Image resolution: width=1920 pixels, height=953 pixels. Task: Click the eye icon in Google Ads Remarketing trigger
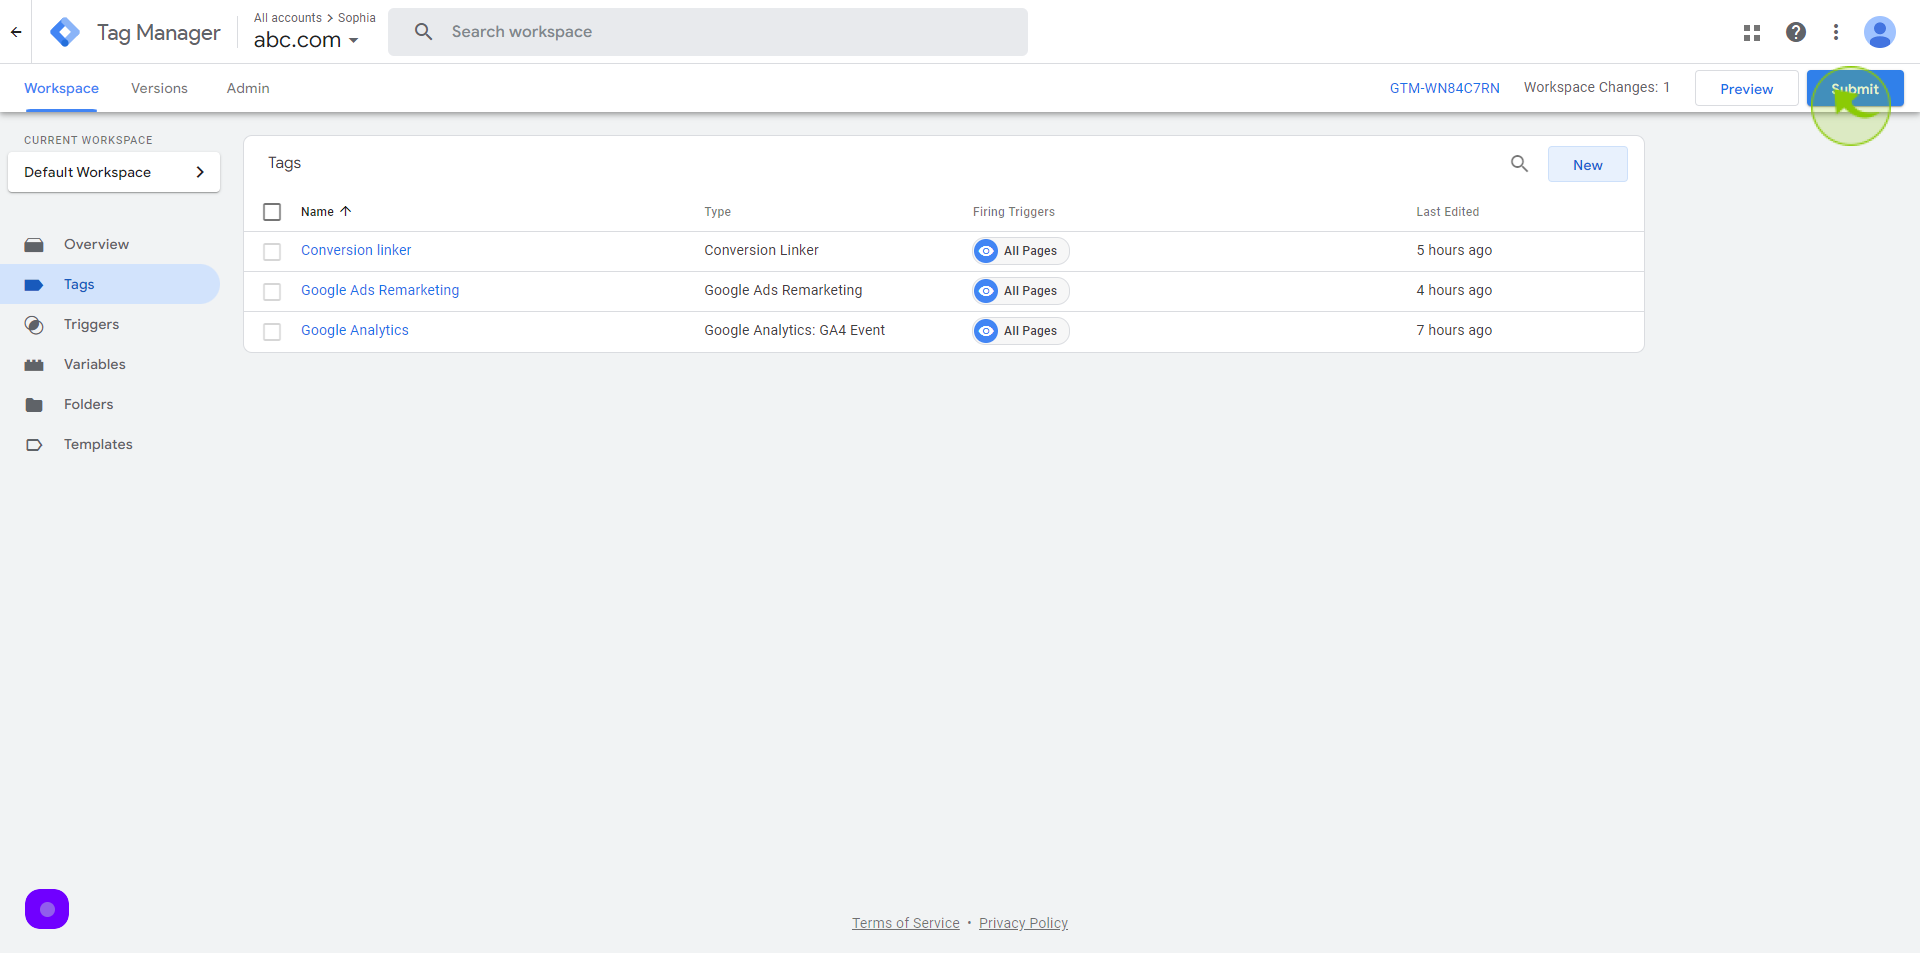(986, 291)
